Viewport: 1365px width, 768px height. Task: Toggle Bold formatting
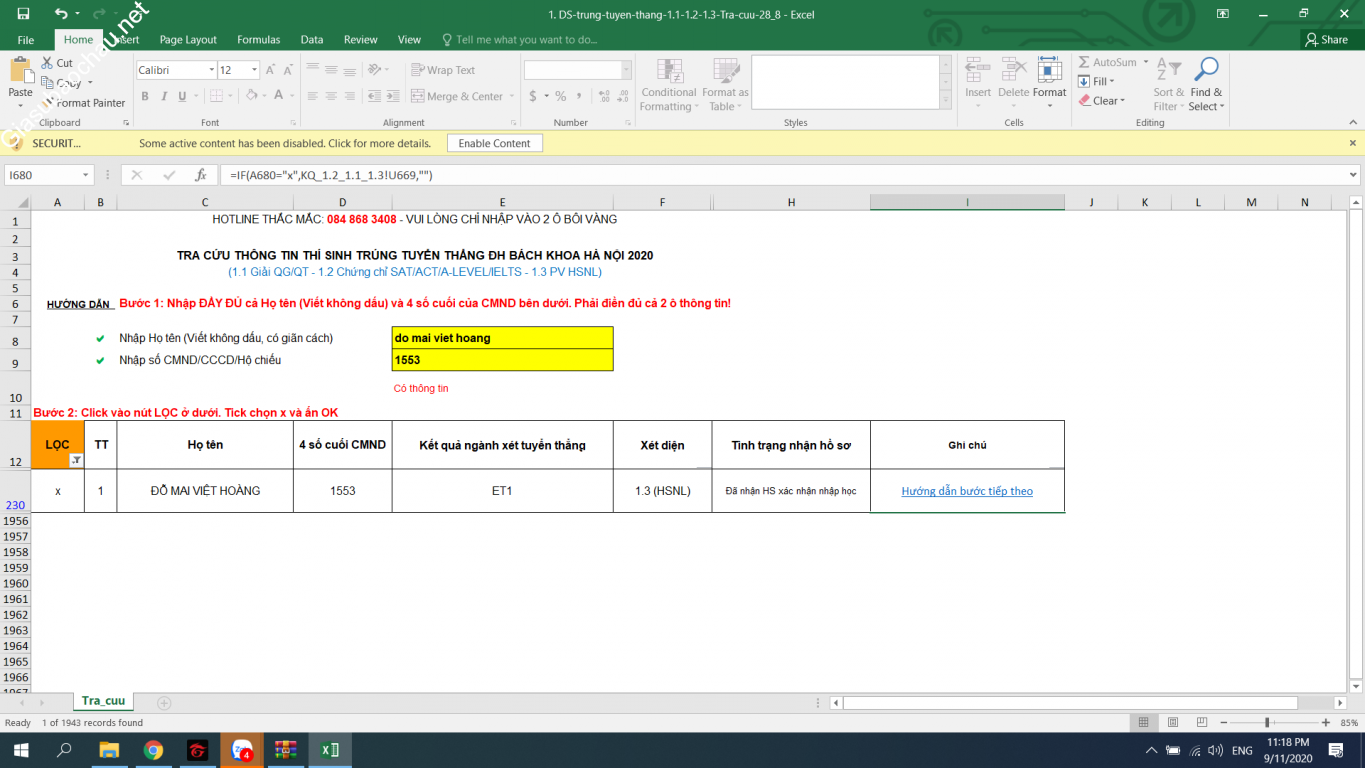tap(145, 97)
